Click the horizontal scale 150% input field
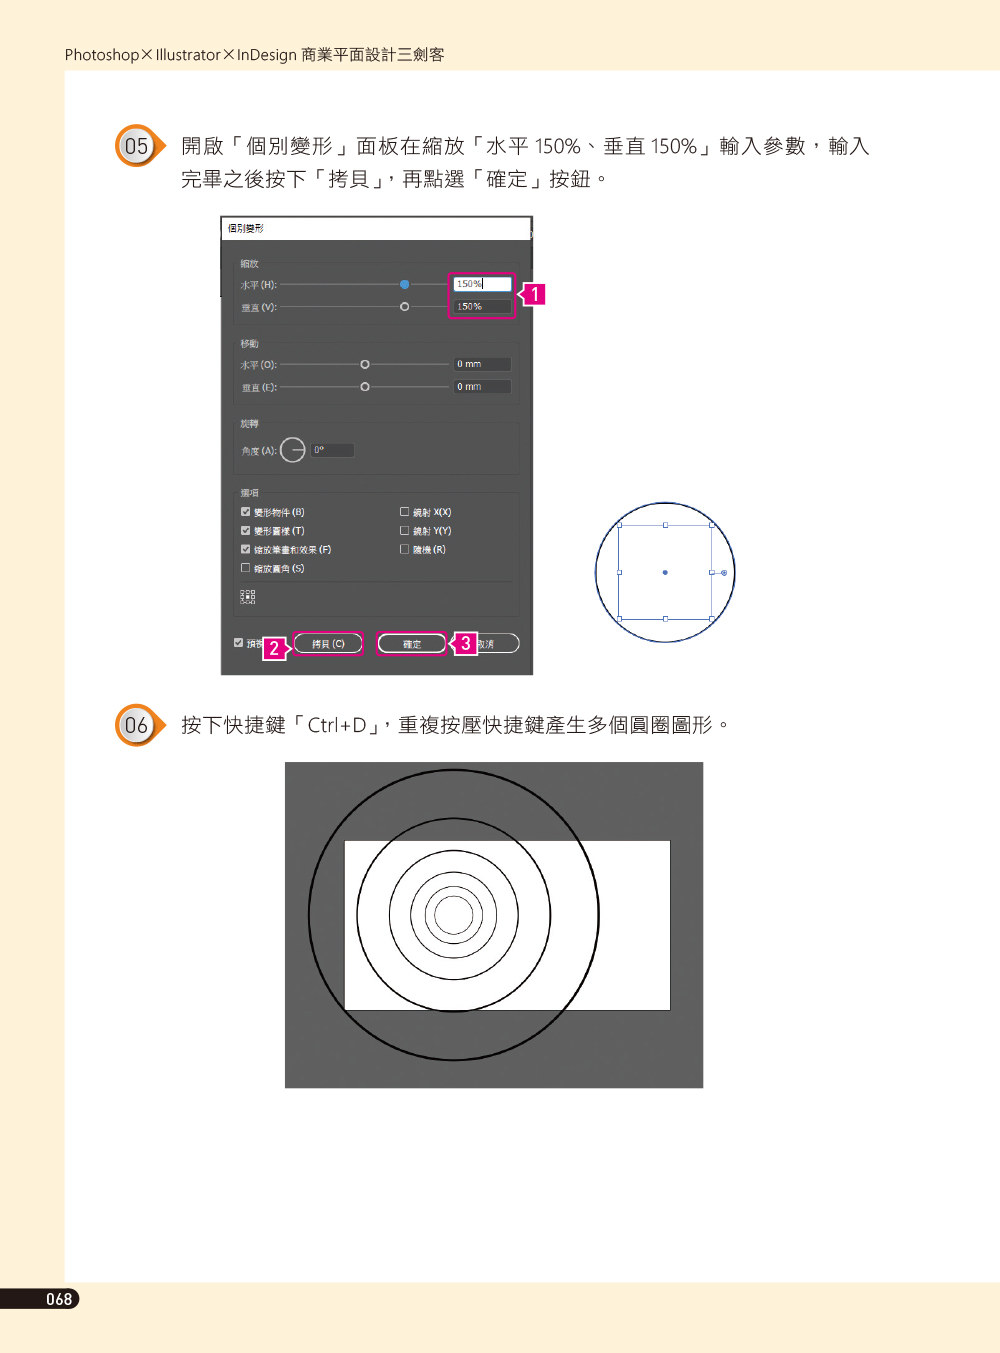 point(482,284)
